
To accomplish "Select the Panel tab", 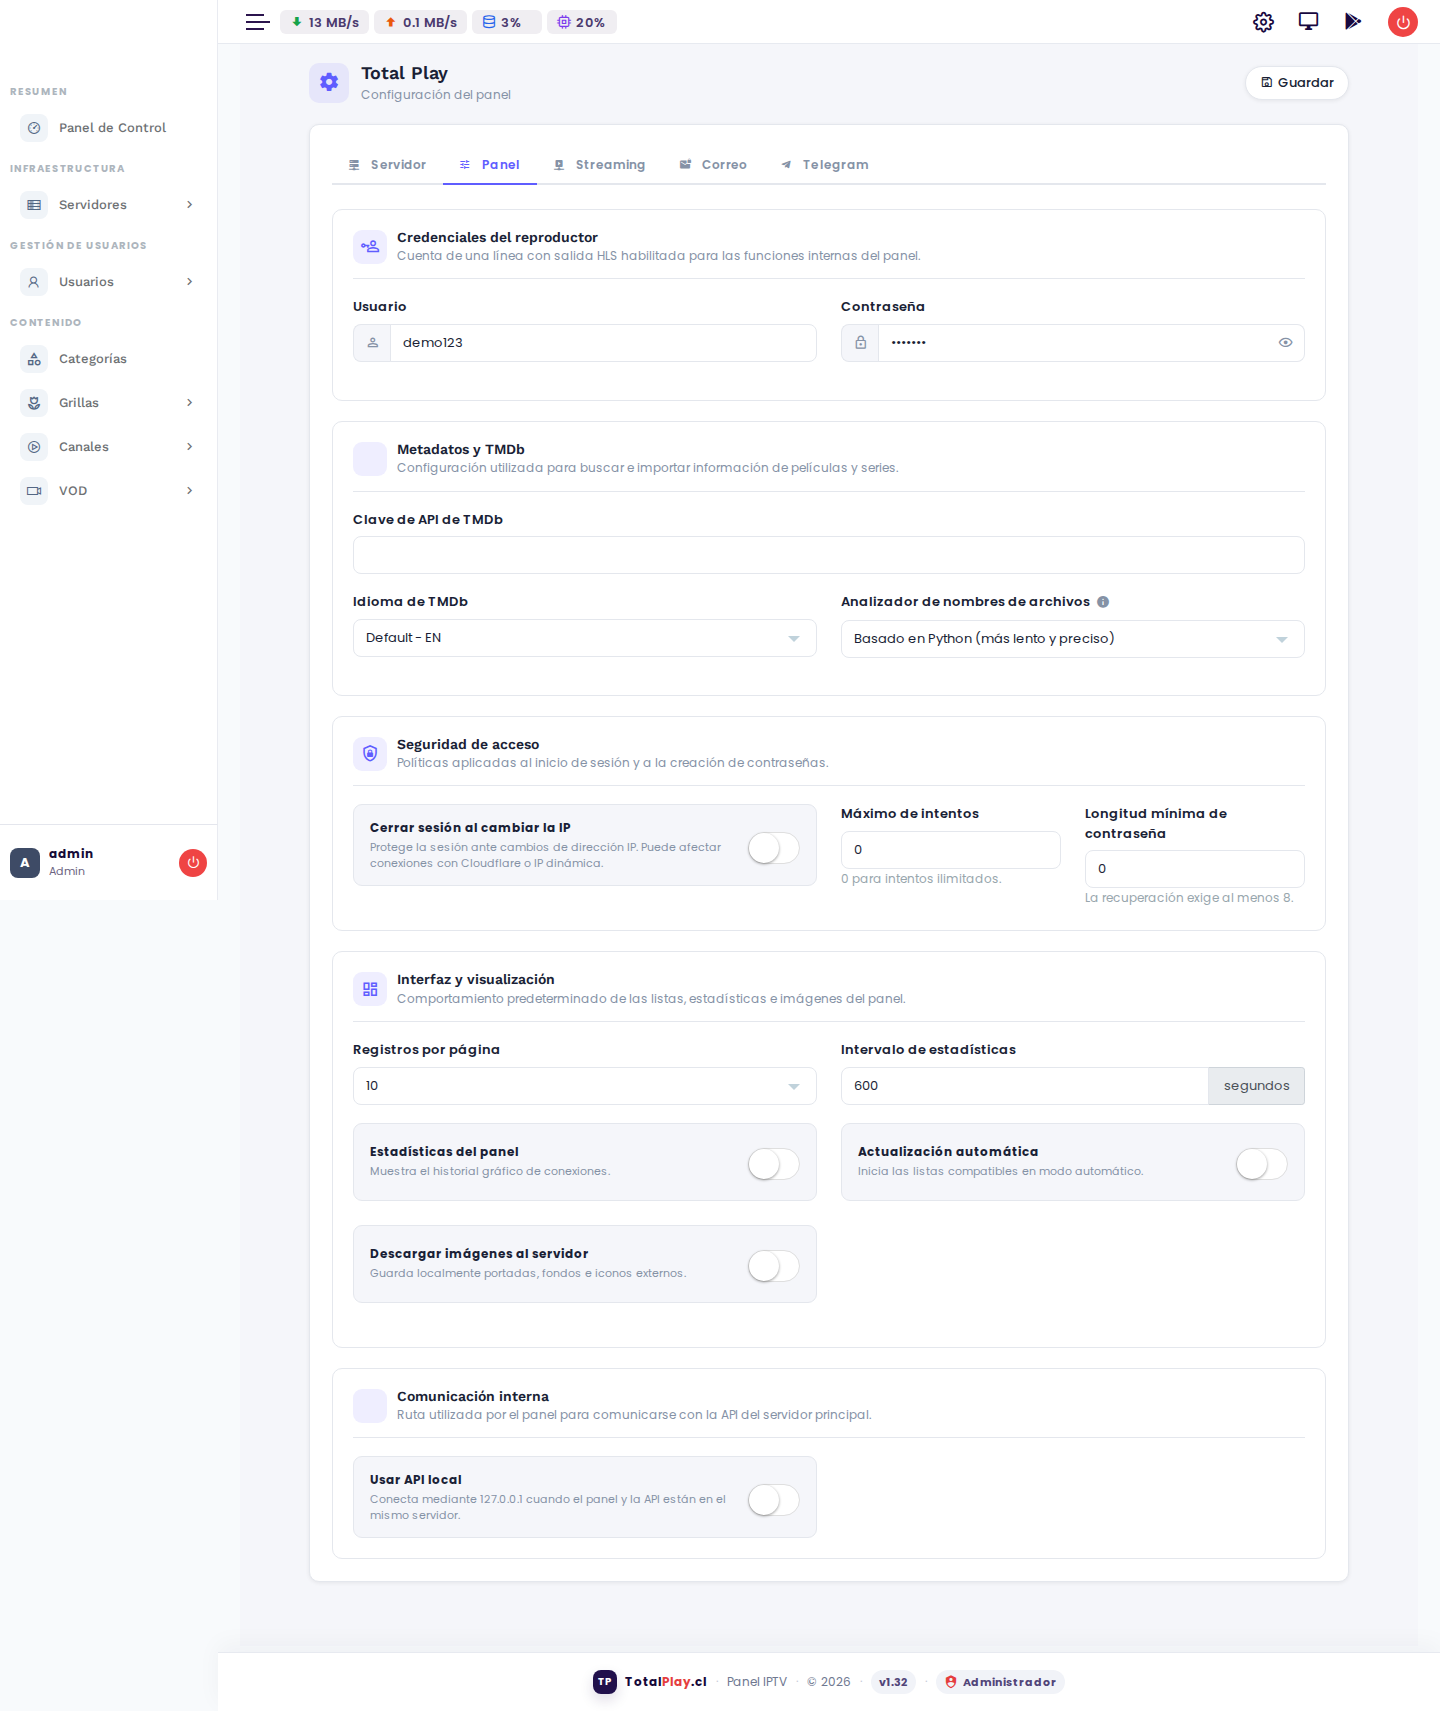I will point(490,165).
